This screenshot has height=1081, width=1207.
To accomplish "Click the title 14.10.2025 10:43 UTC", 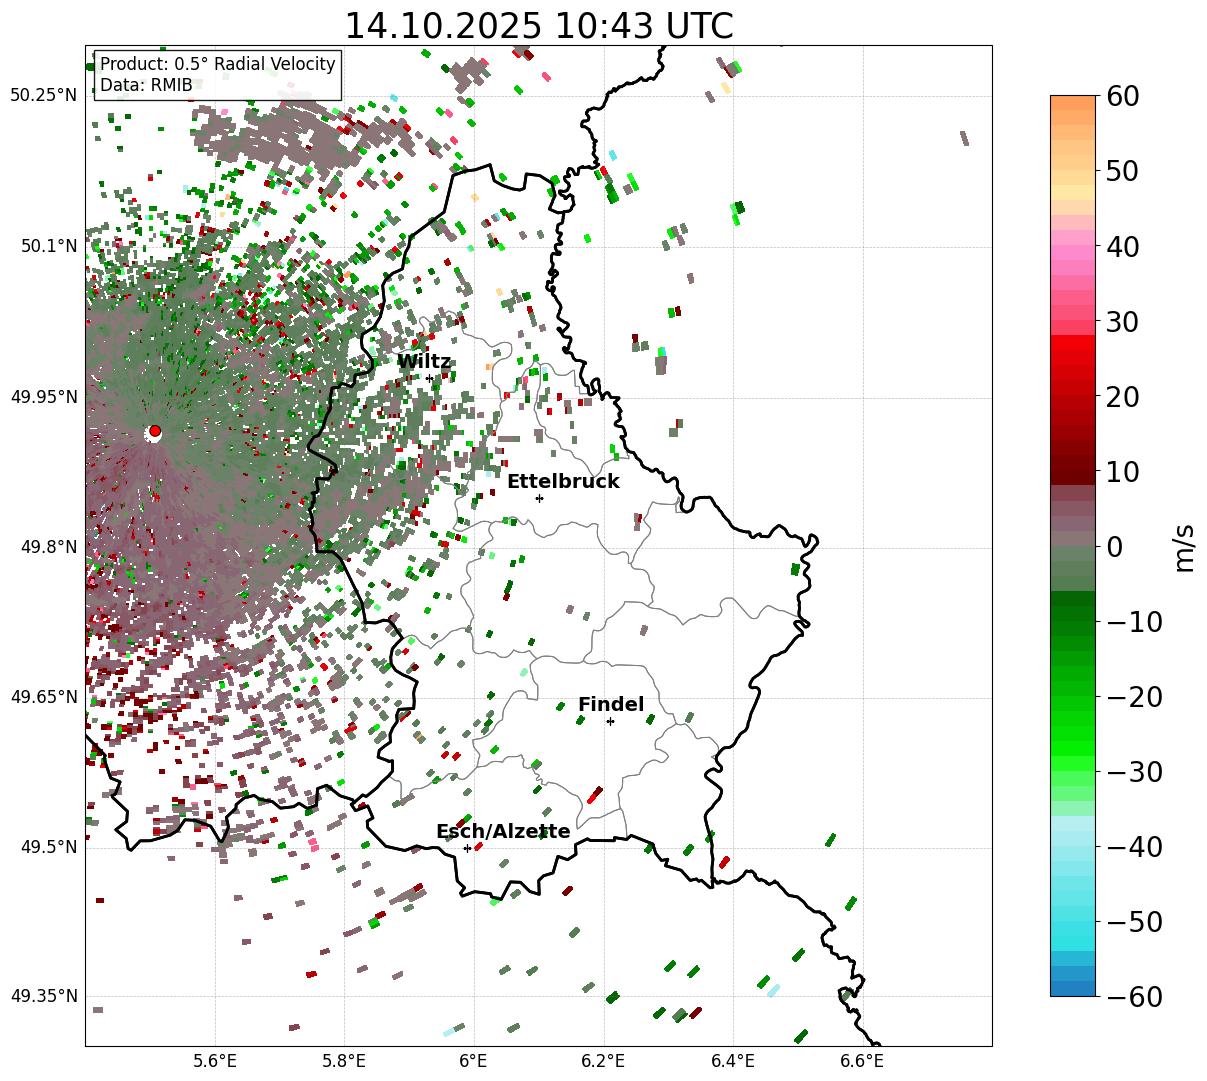I will 538,26.
